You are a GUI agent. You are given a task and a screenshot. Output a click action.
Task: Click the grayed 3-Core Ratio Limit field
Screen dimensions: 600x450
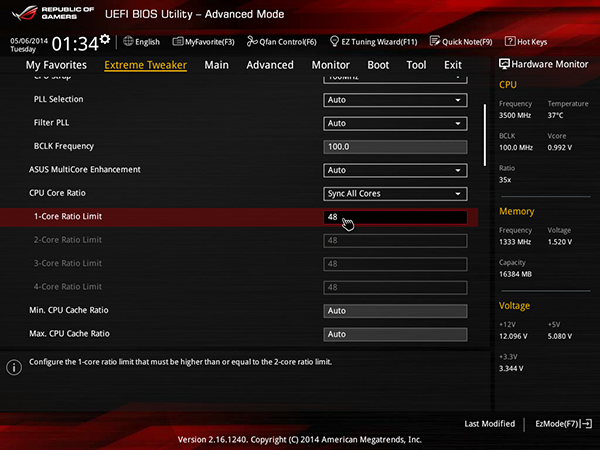click(x=395, y=264)
